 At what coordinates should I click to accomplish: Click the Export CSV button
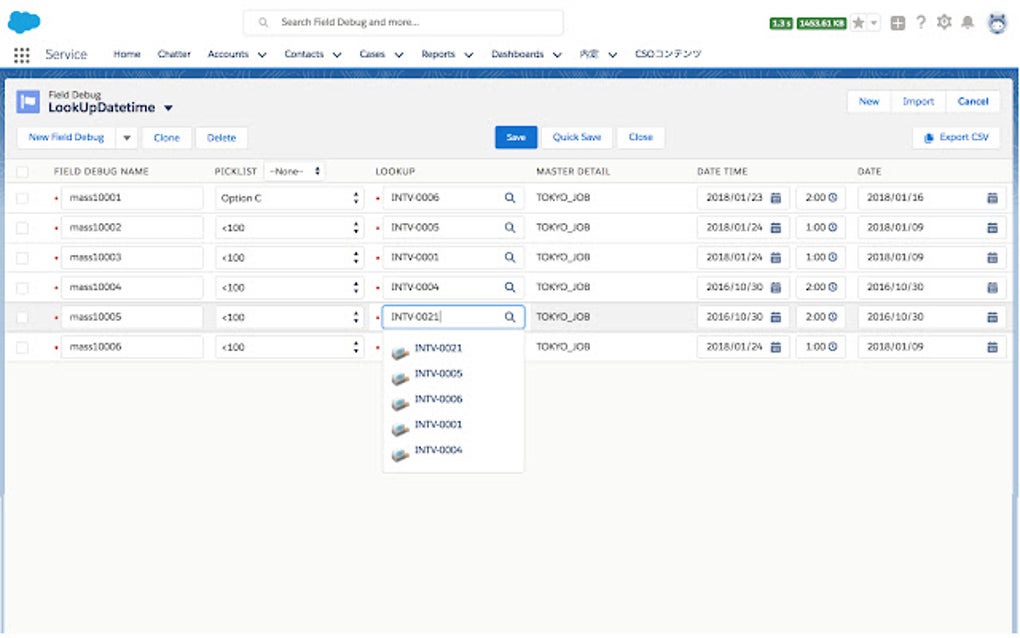(x=956, y=137)
